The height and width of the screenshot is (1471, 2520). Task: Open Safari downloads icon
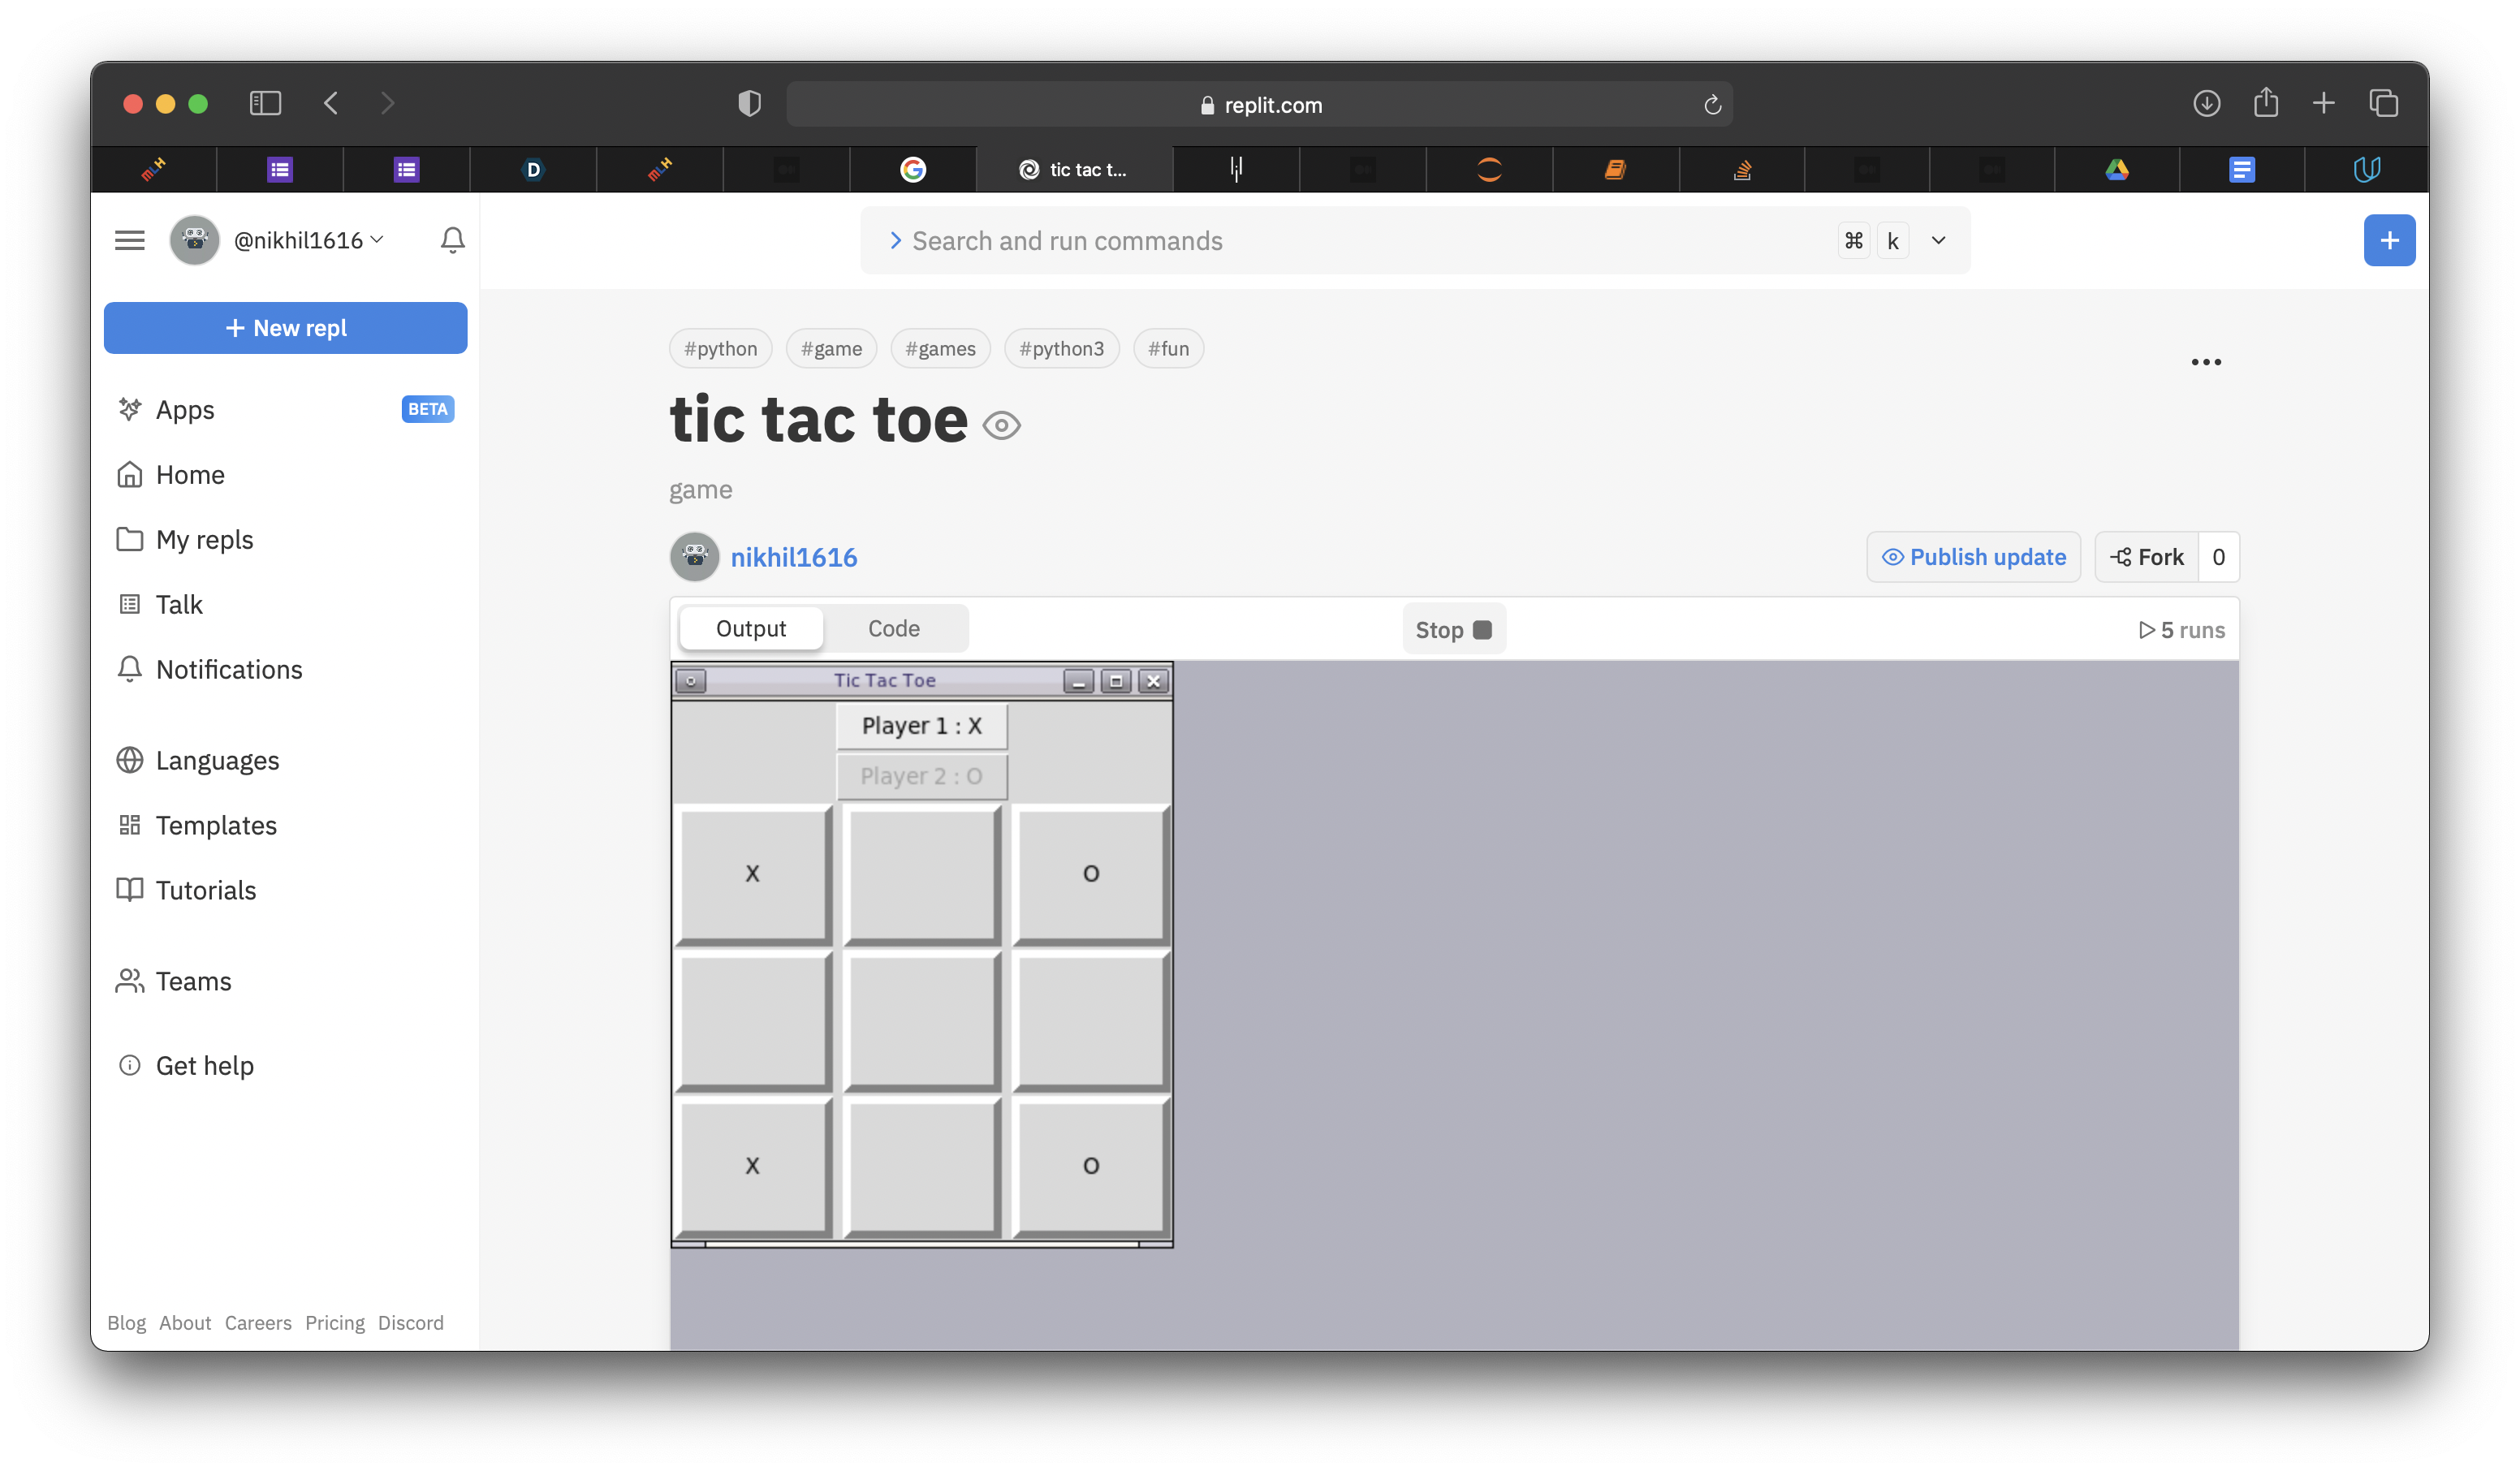coord(2206,103)
